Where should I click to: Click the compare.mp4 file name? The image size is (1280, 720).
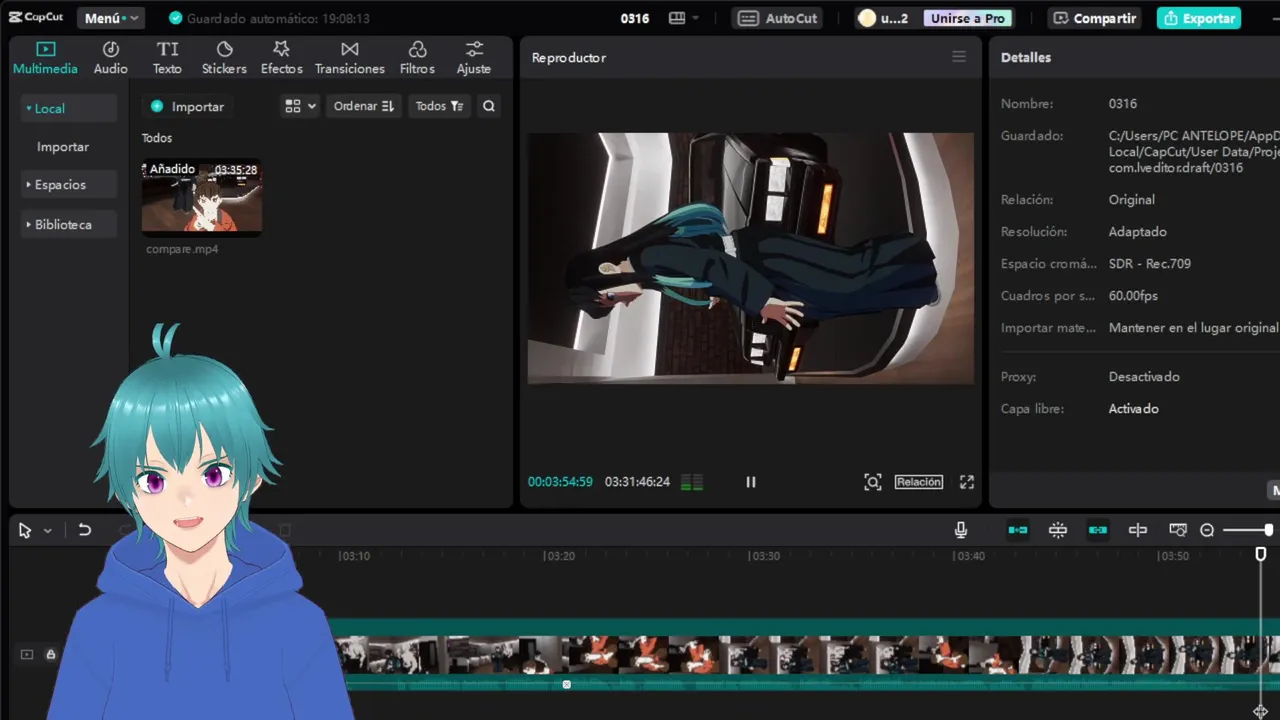[x=182, y=249]
